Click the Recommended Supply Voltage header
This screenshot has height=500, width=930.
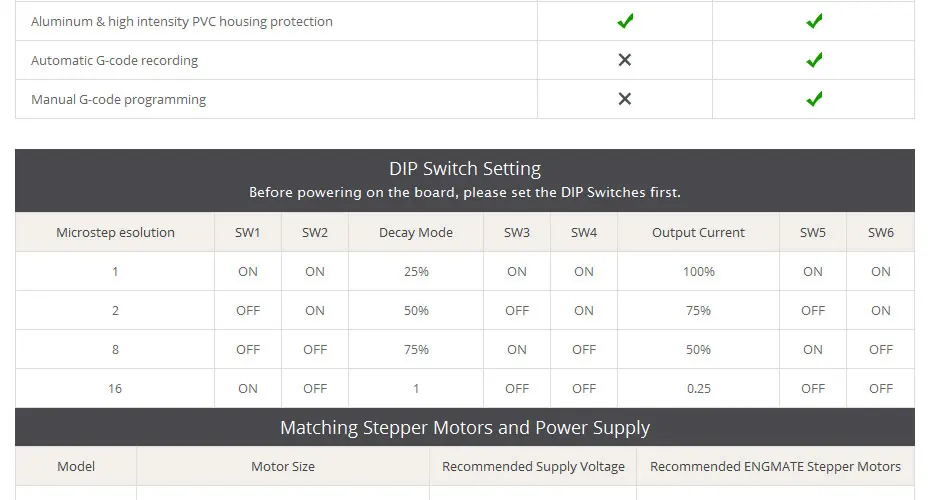[x=533, y=466]
